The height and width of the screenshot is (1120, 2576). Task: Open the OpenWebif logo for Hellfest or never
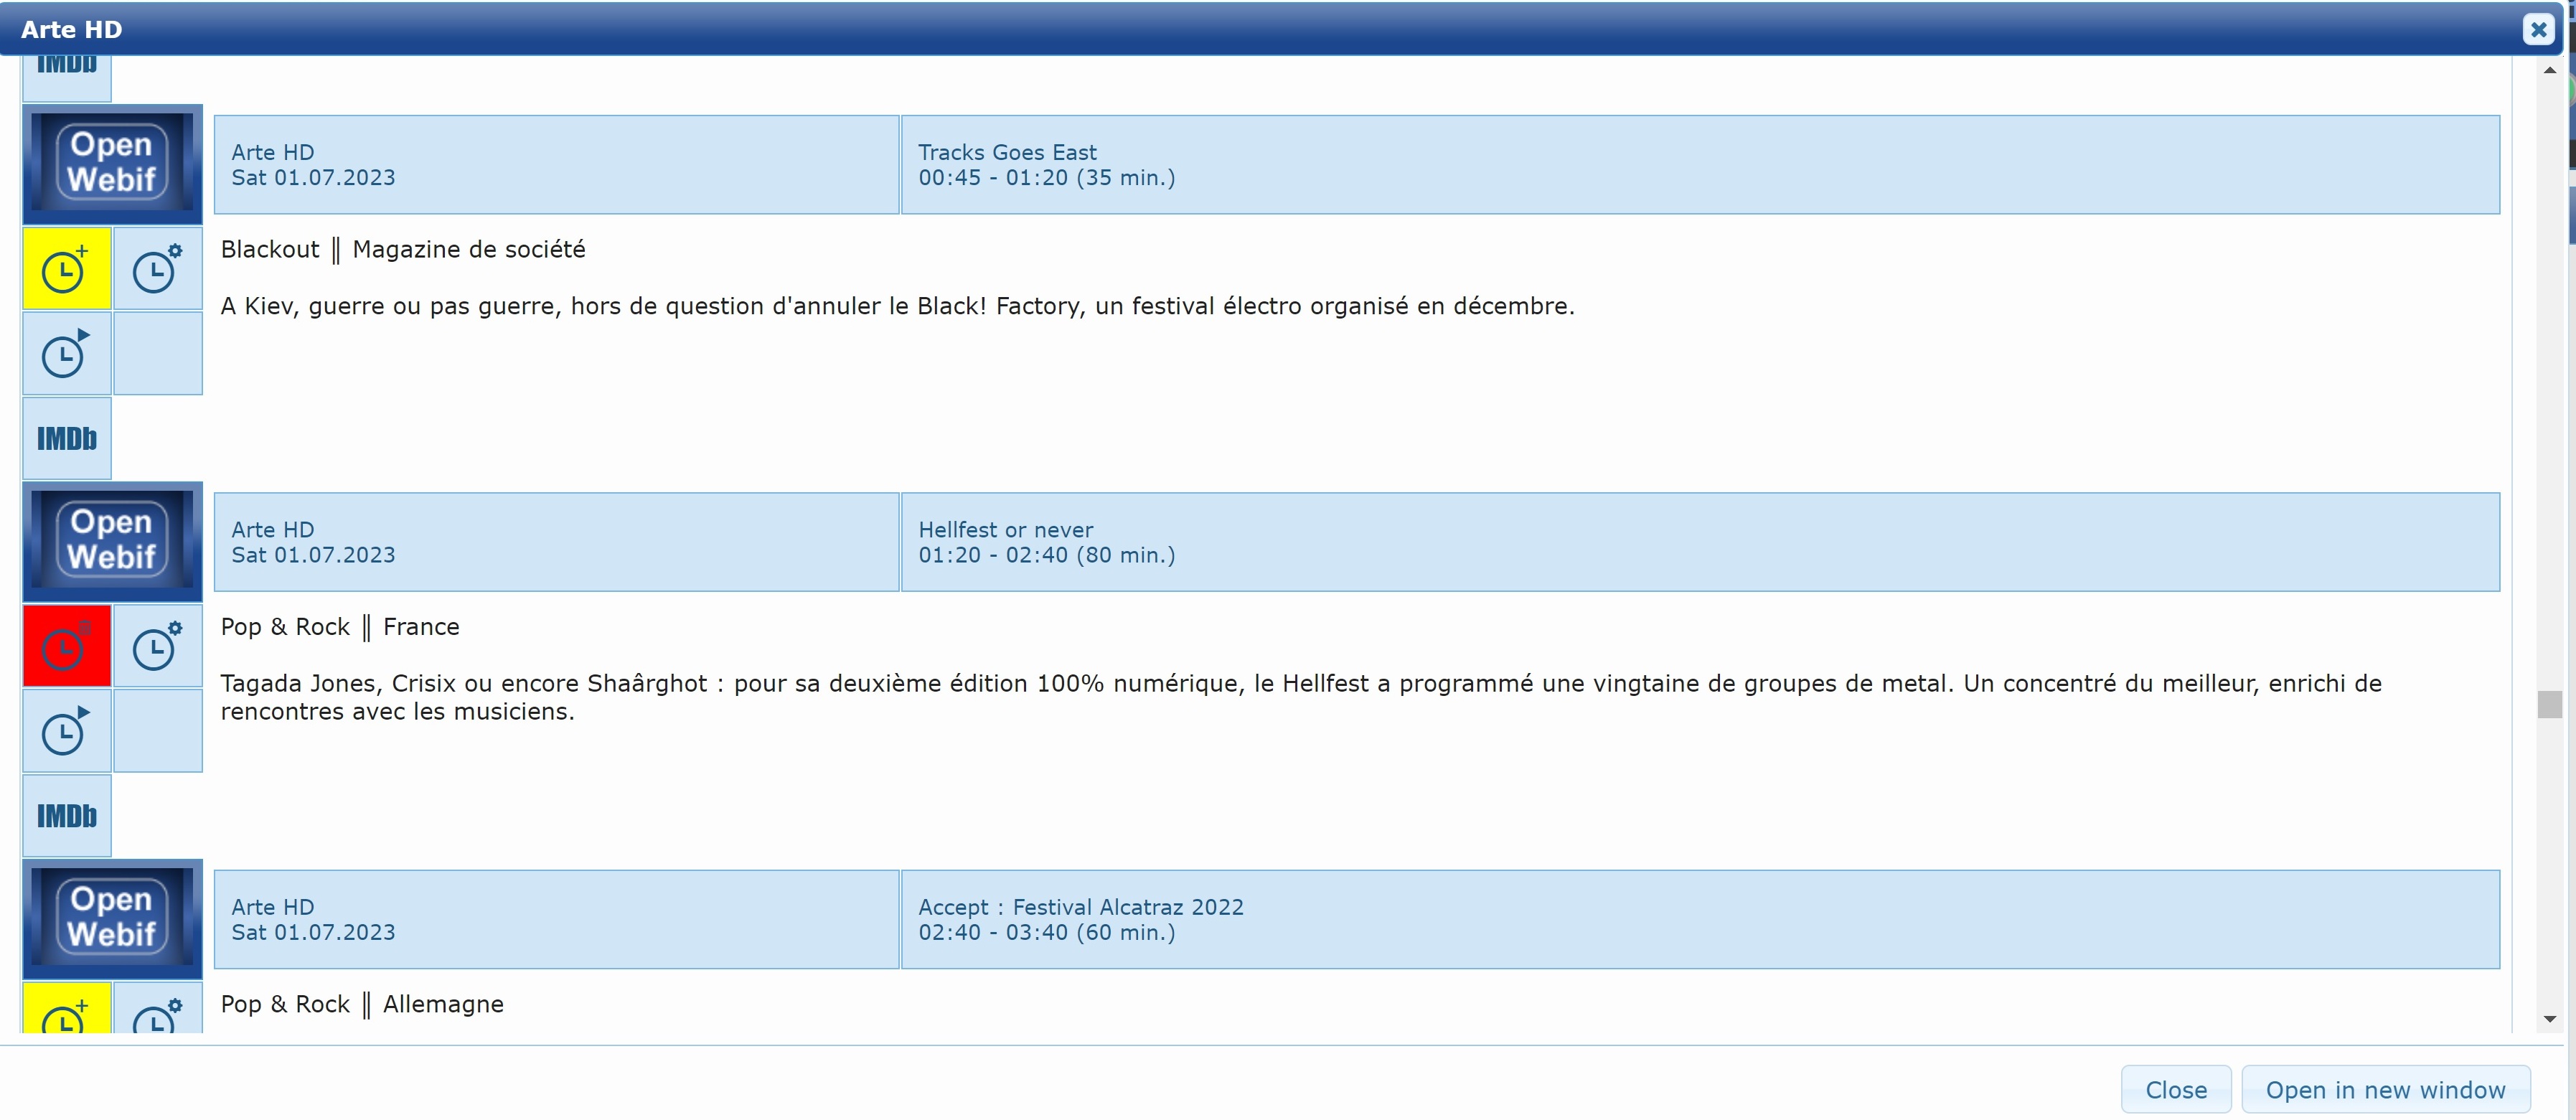point(112,541)
